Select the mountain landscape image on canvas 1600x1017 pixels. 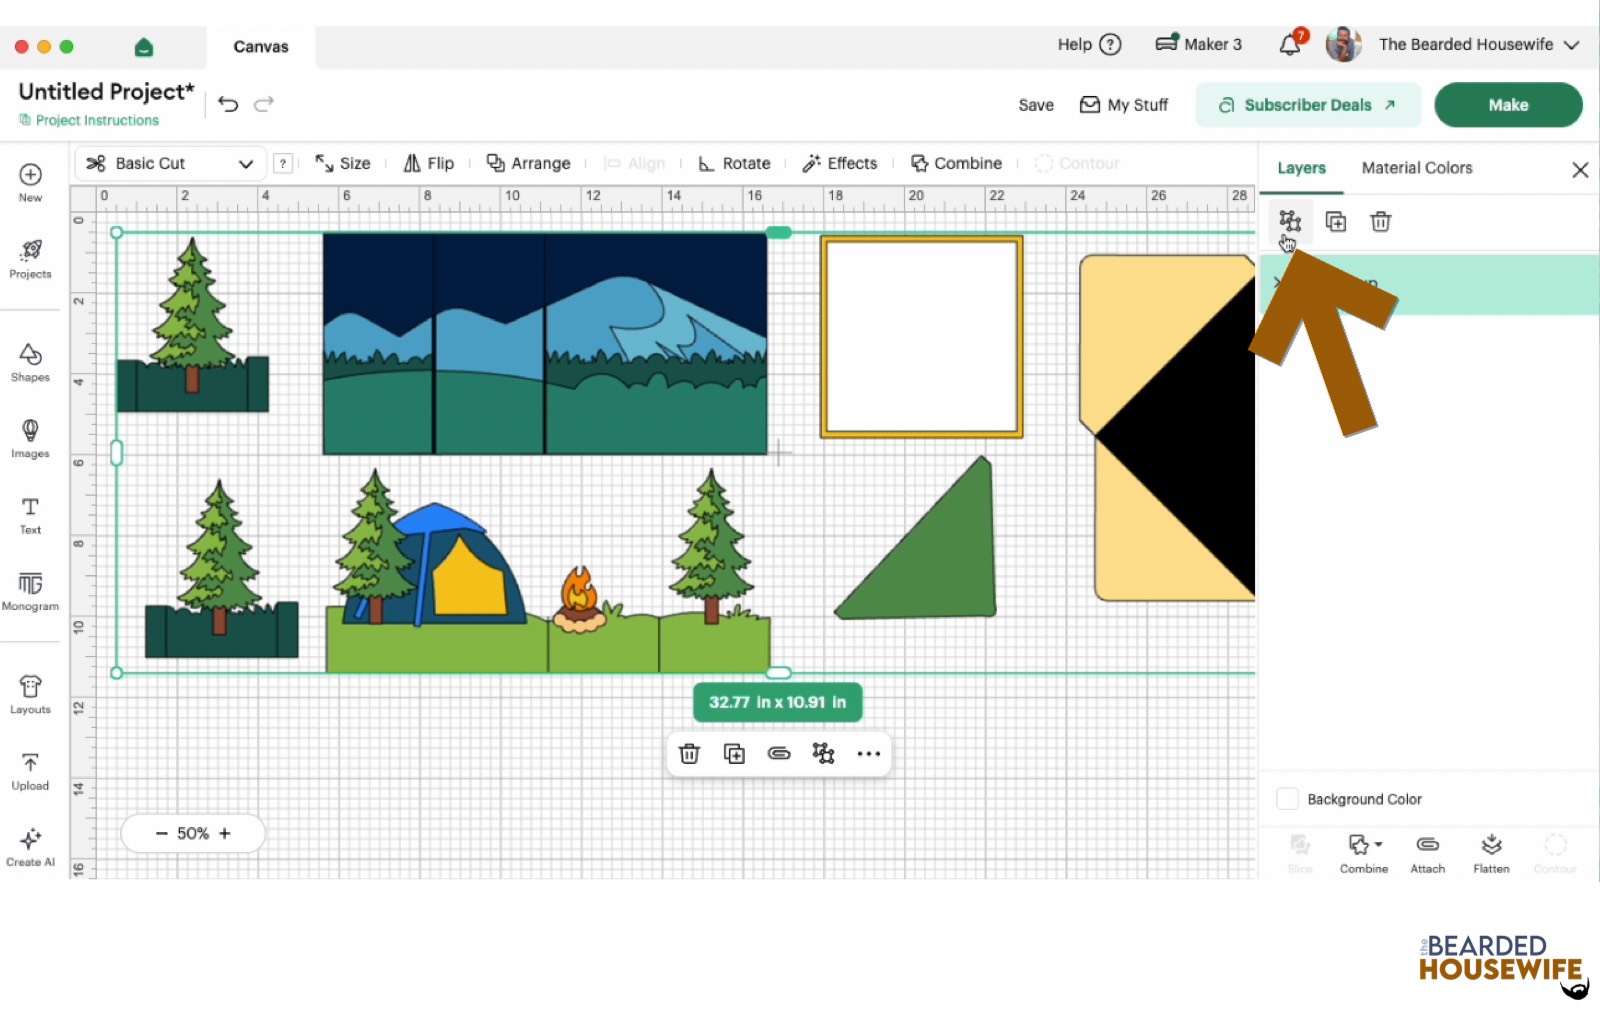pos(545,344)
